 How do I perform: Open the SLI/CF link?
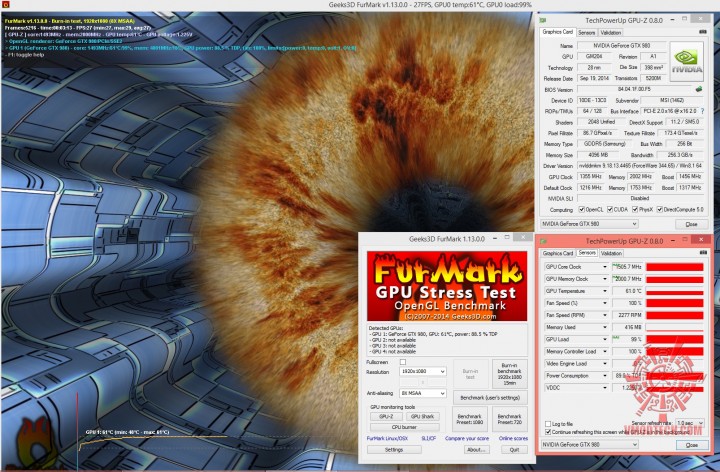click(x=428, y=438)
